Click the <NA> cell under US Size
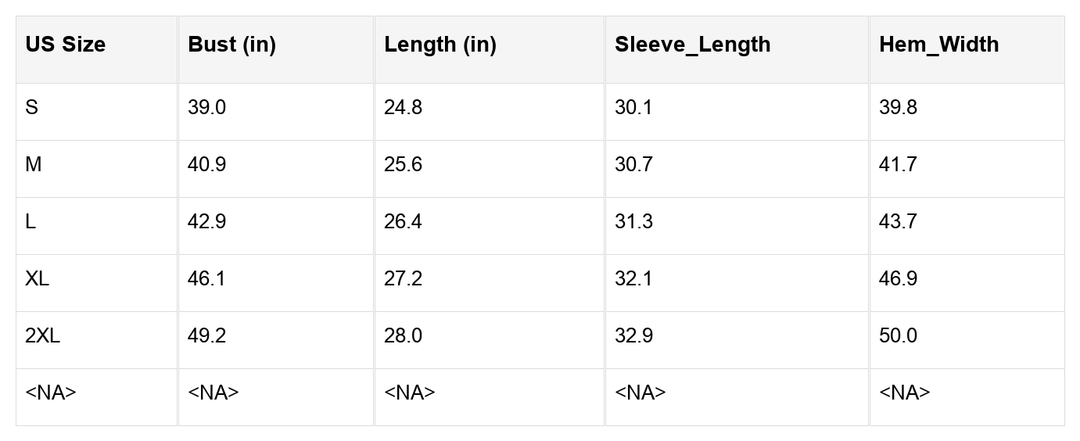 [51, 393]
